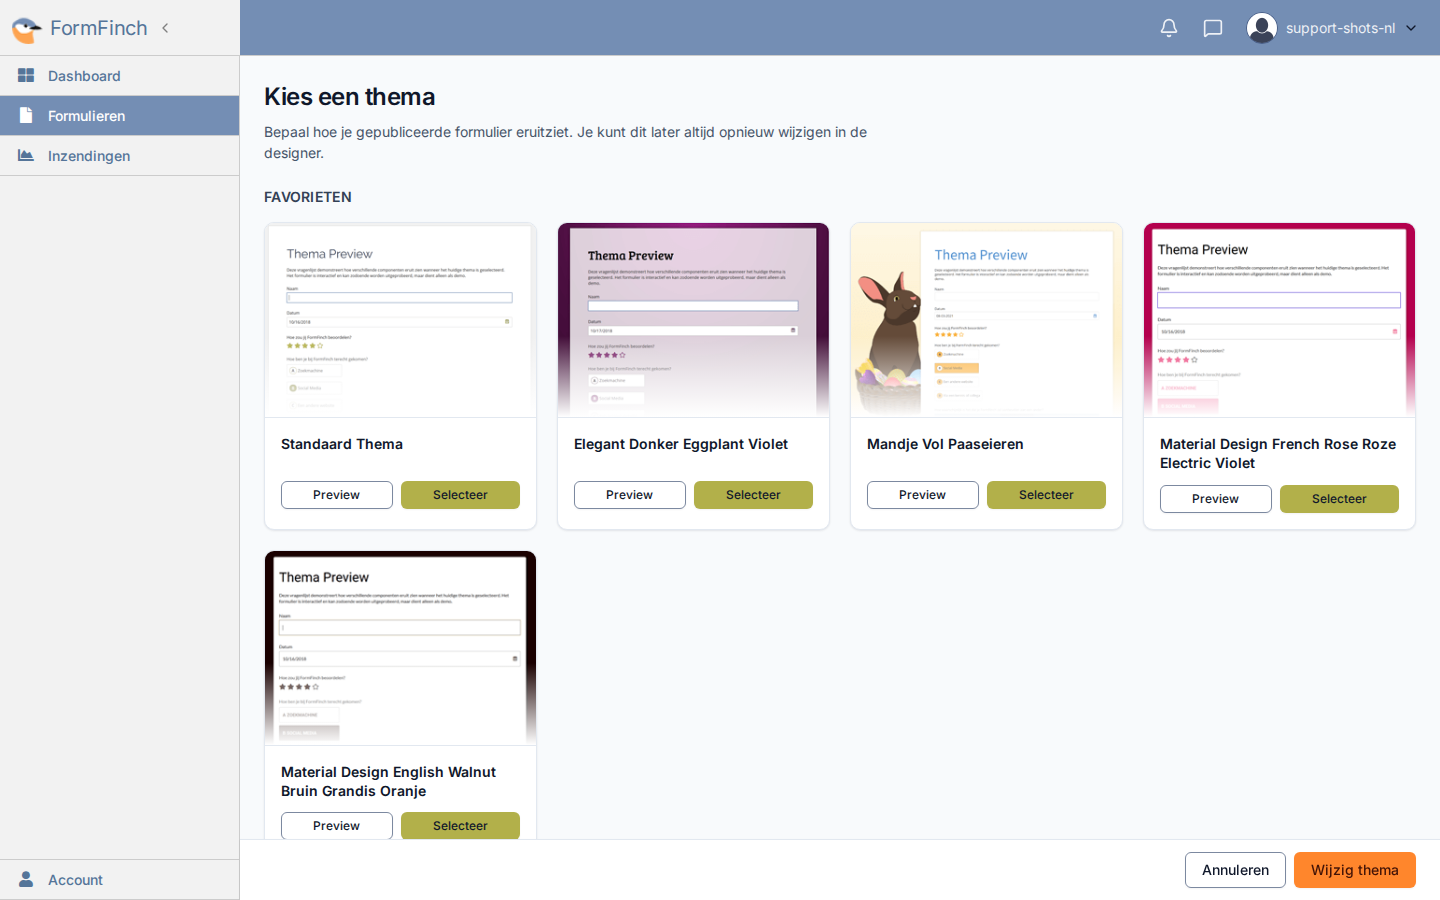
Task: Click the Account person icon
Action: click(26, 880)
